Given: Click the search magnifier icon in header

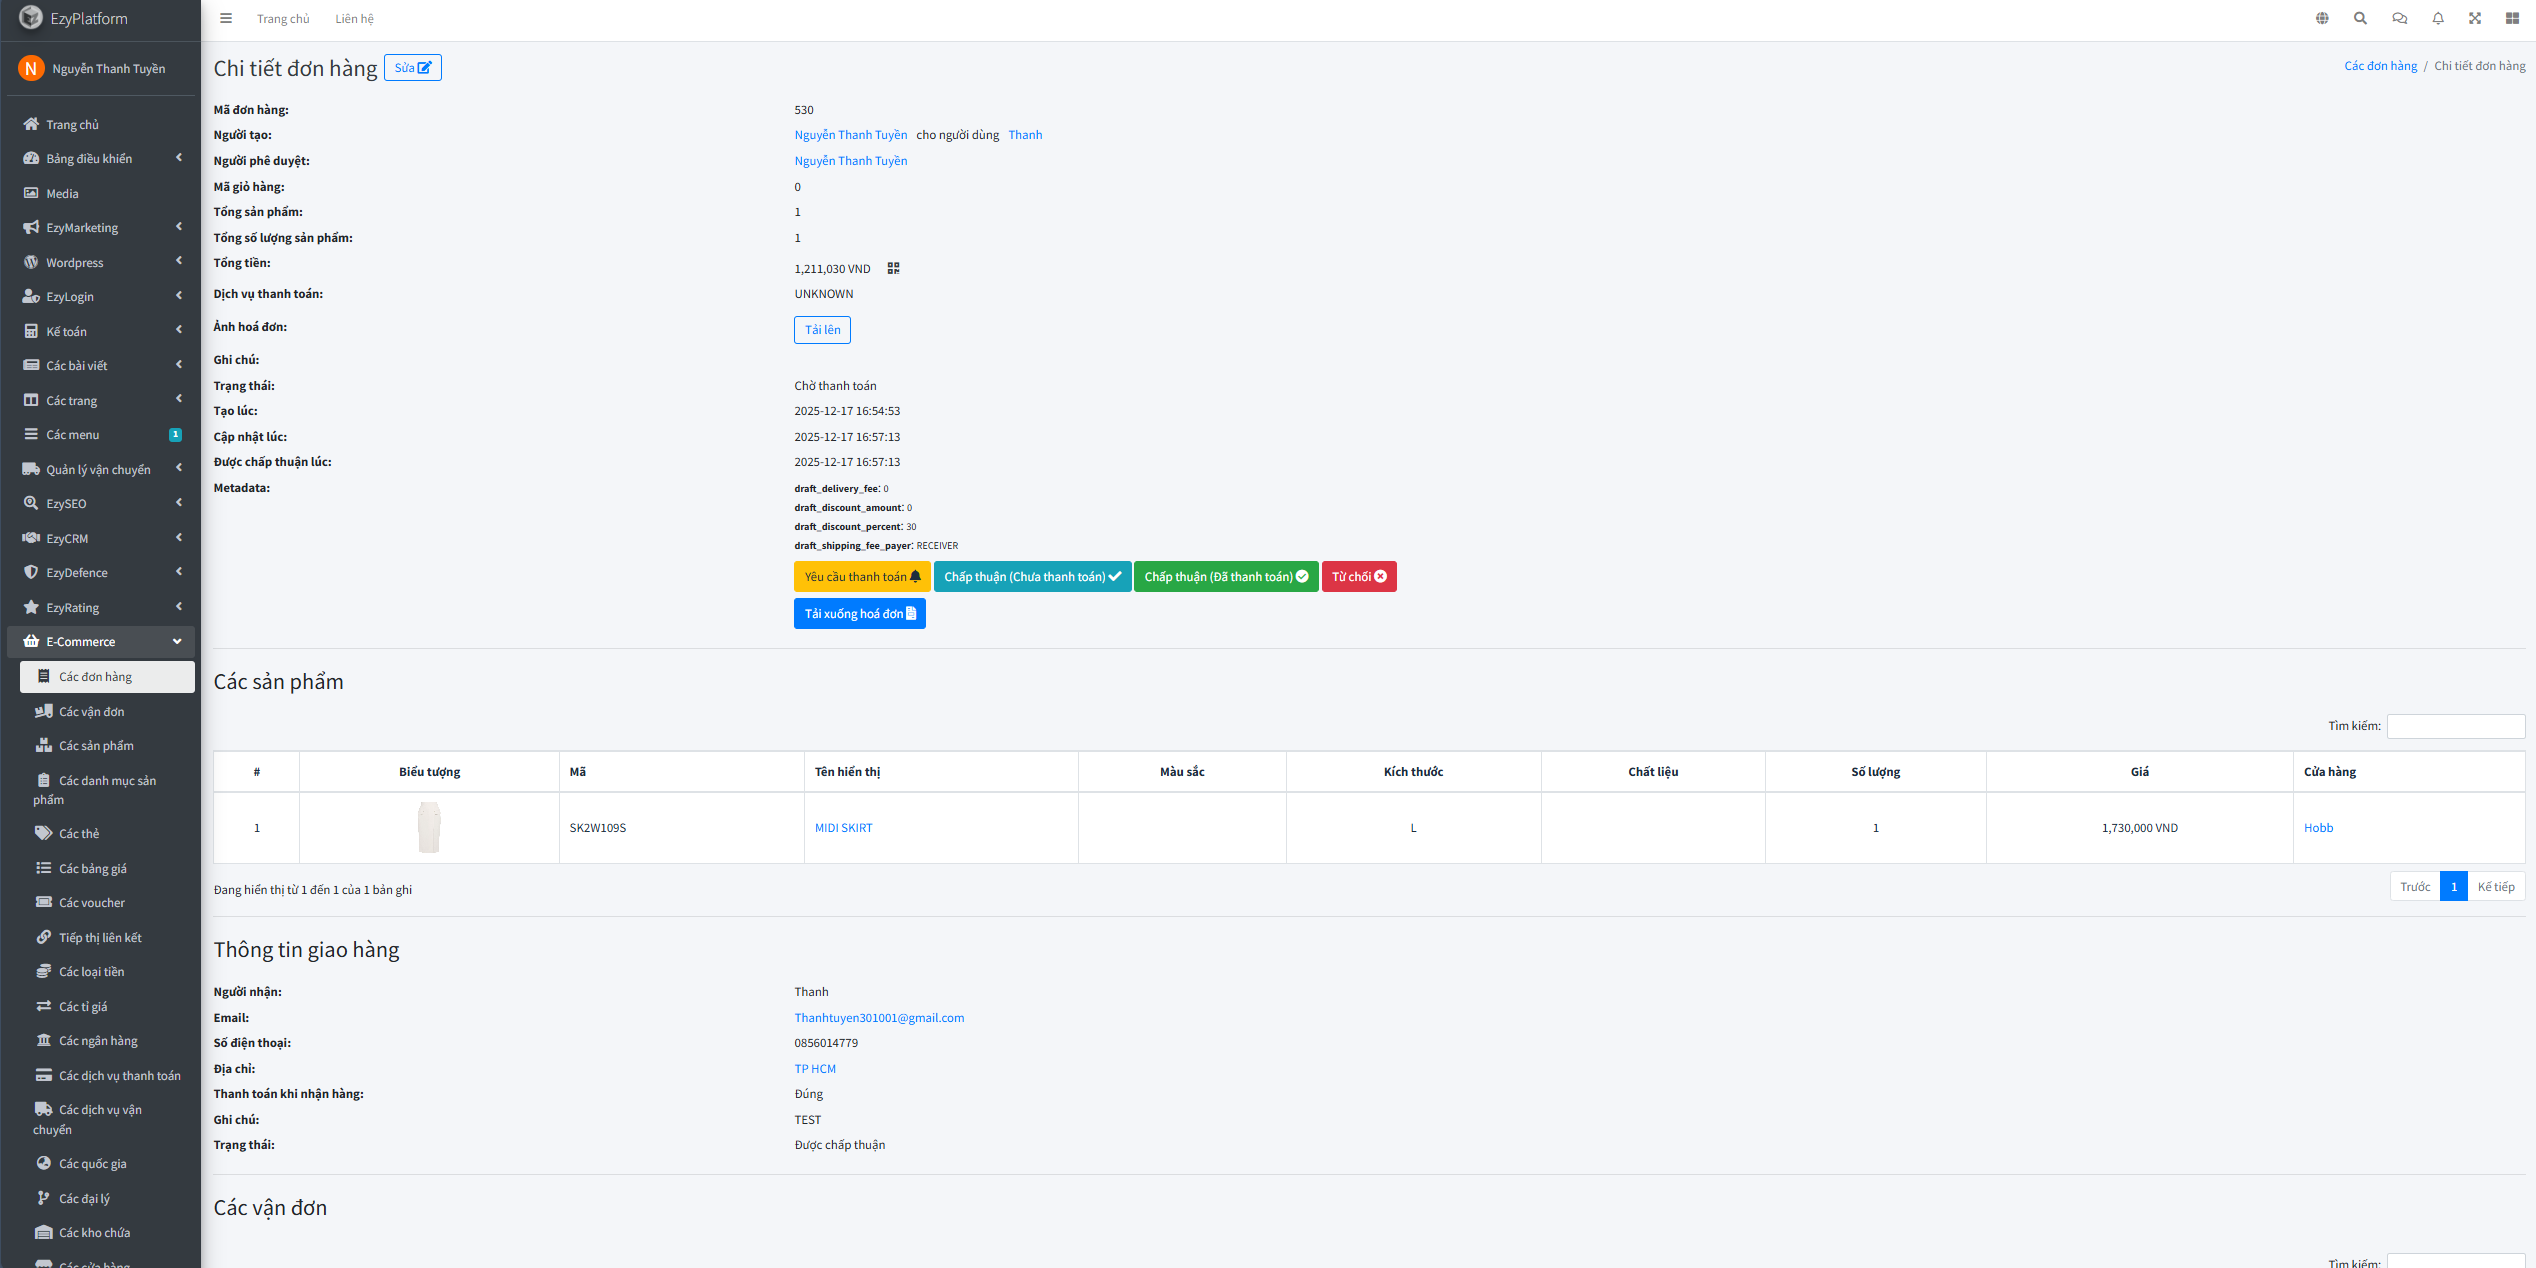Looking at the screenshot, I should [x=2360, y=18].
